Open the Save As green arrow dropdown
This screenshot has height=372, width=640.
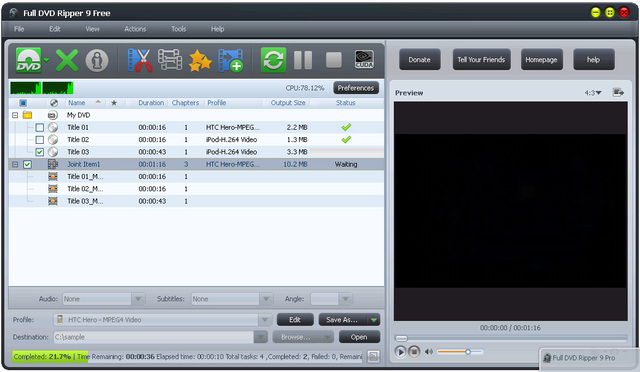(373, 320)
